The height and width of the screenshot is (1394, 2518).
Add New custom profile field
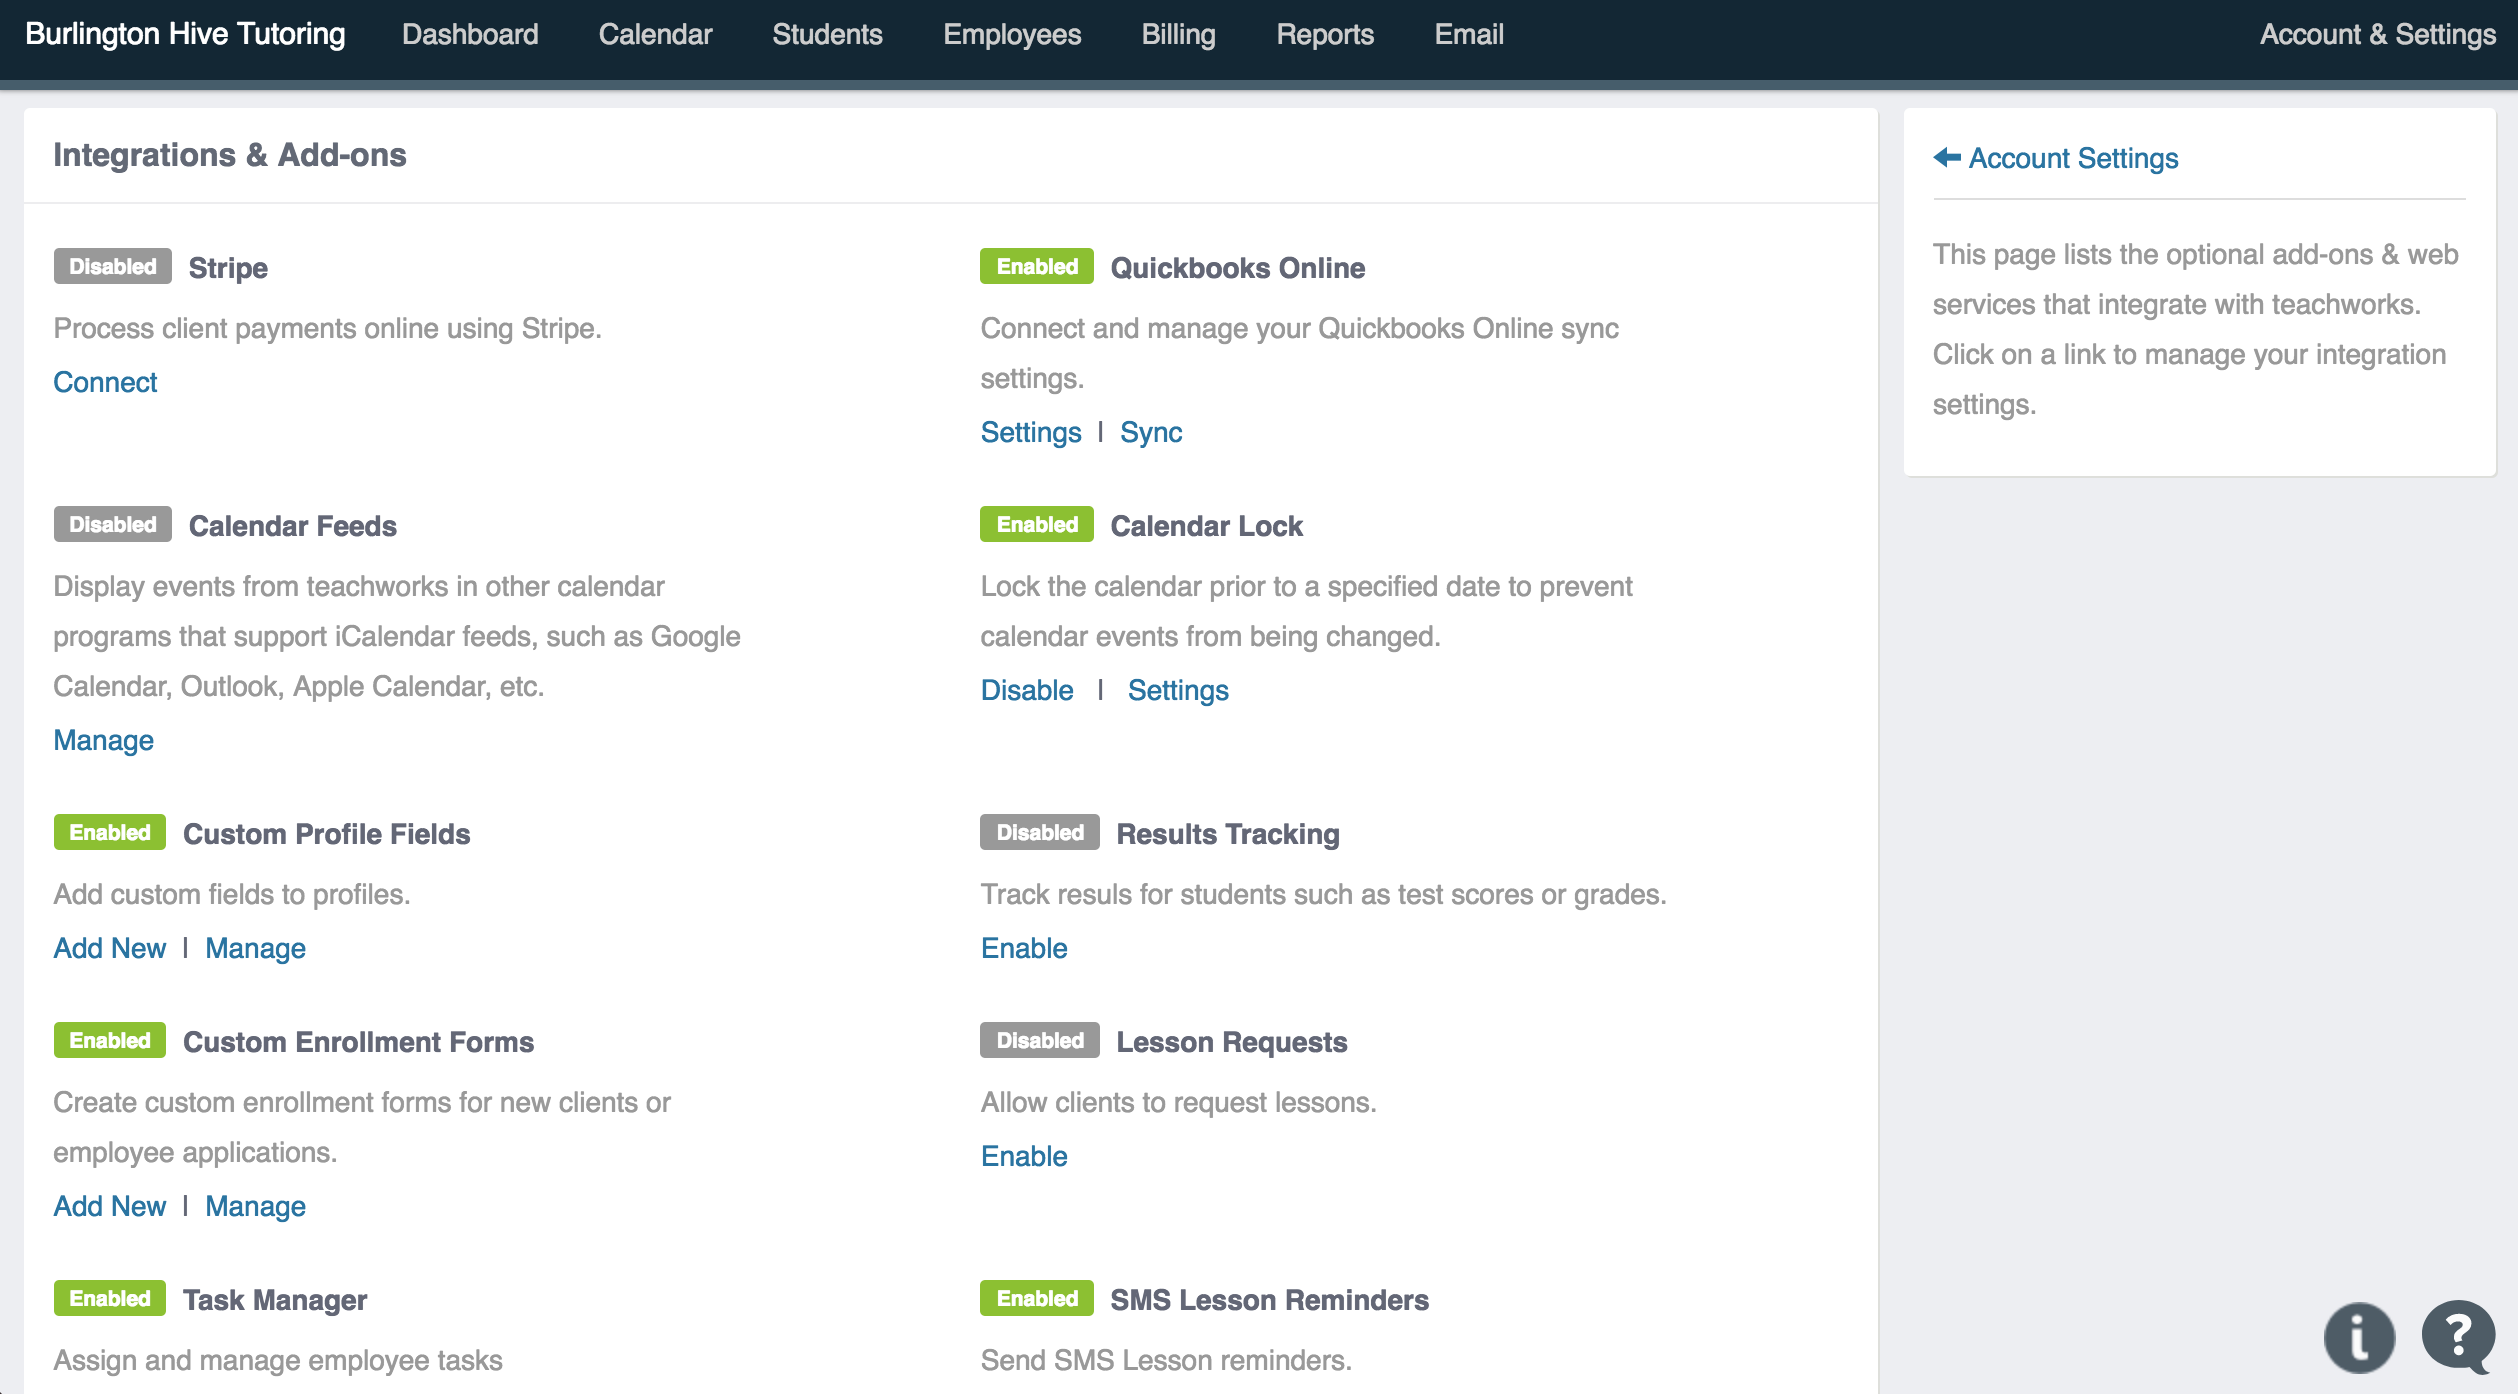coord(110,948)
